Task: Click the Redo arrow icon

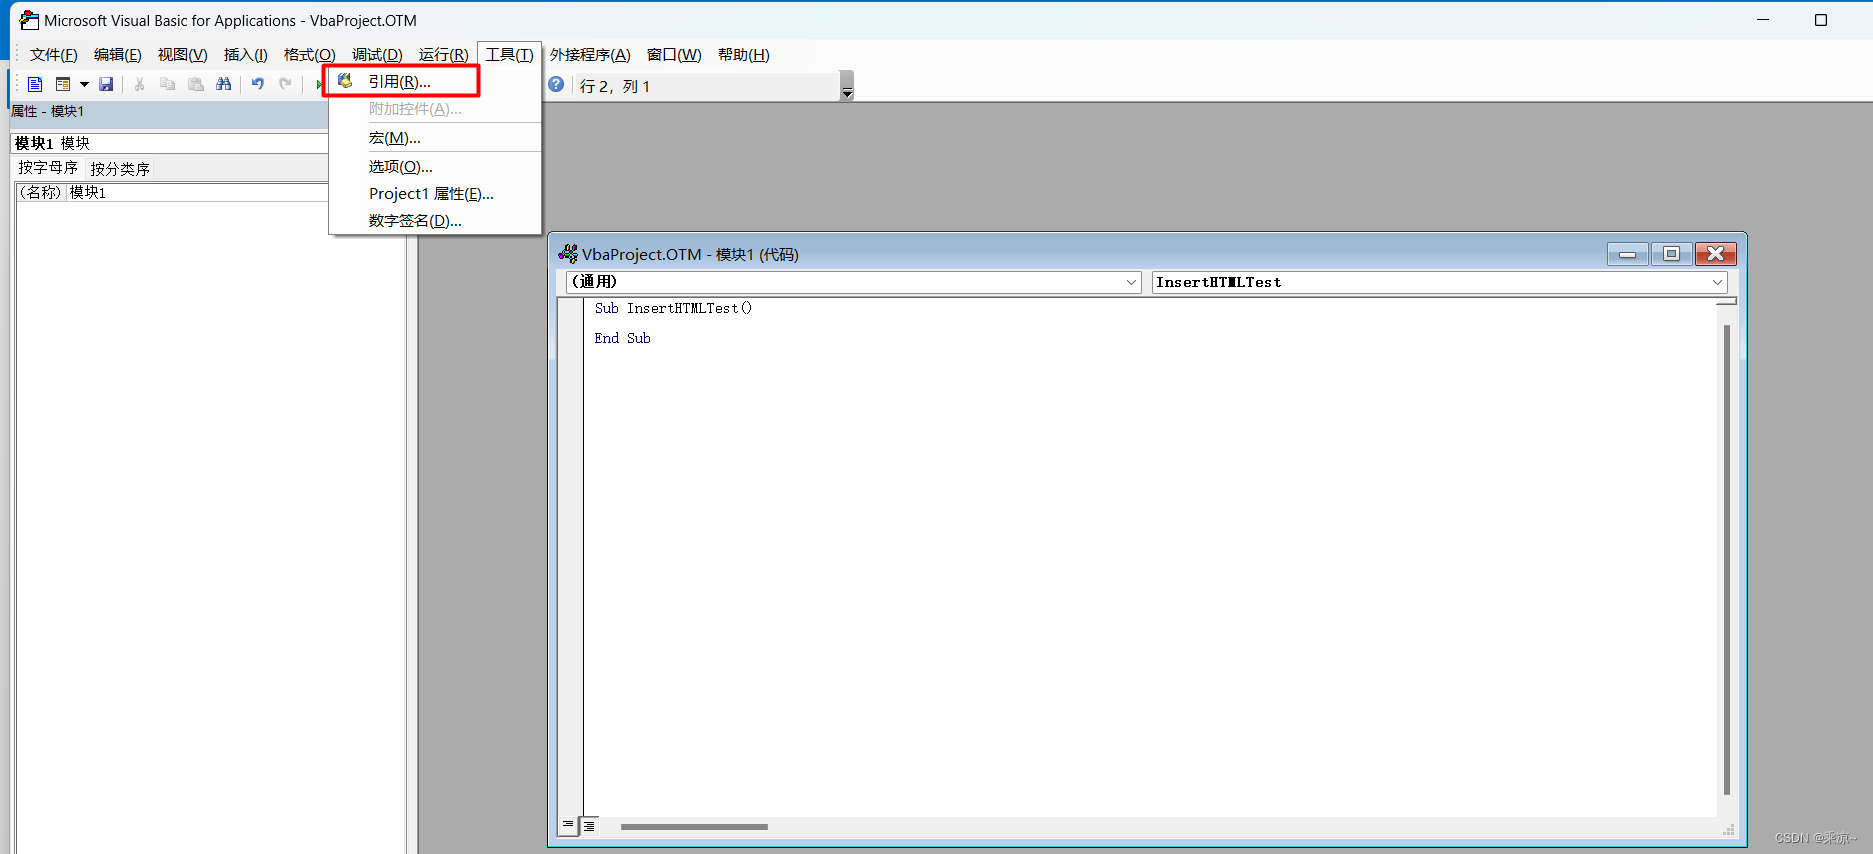Action: 286,85
